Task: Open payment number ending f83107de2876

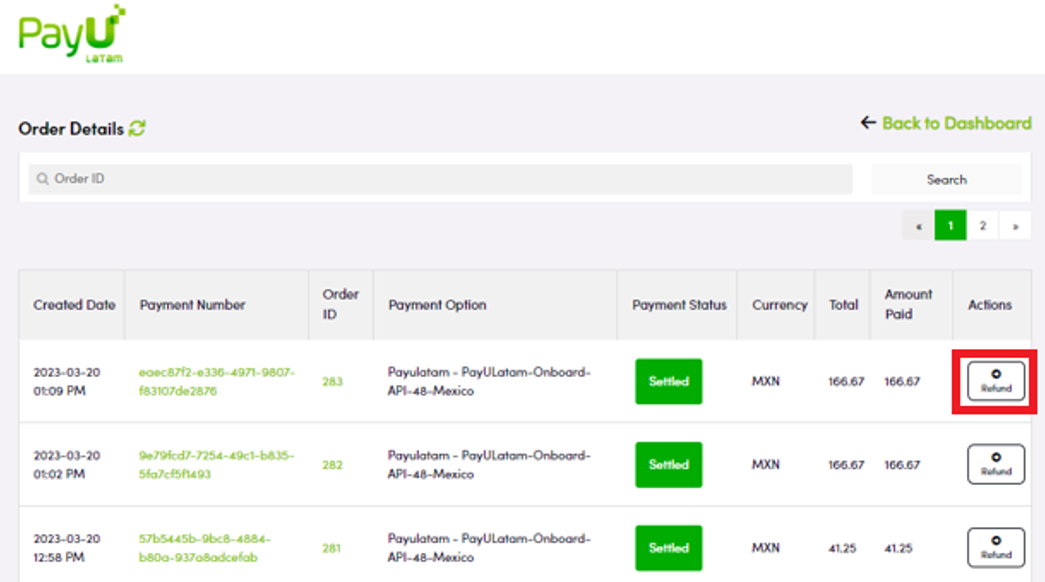Action: (x=217, y=381)
